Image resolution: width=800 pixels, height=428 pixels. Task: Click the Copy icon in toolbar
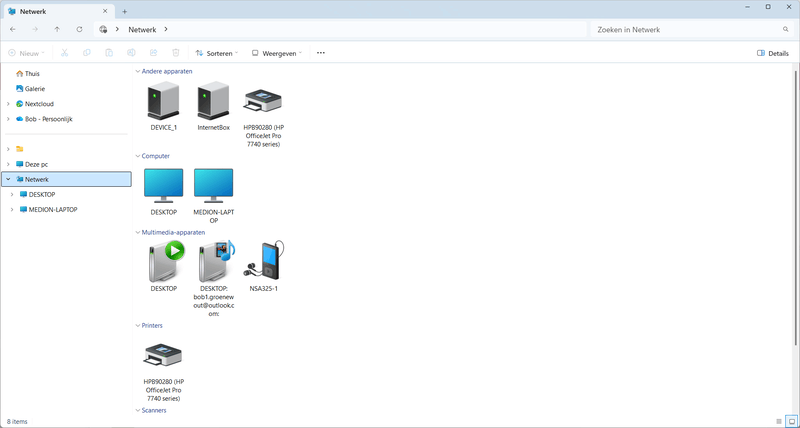click(87, 53)
